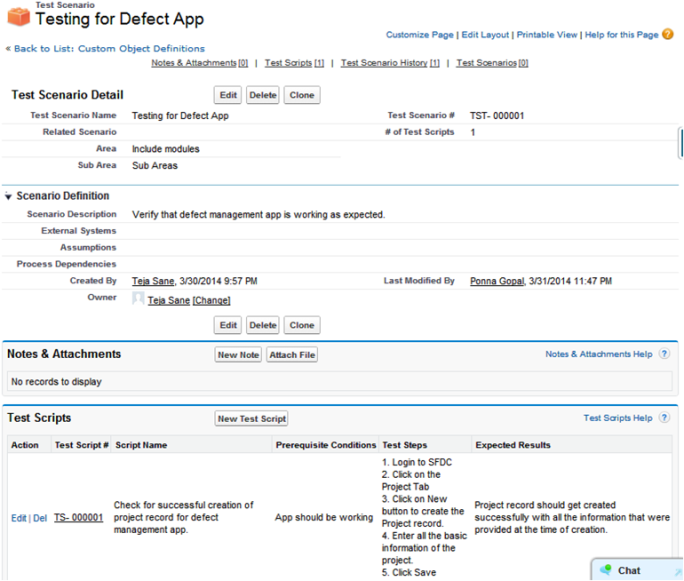The width and height of the screenshot is (684, 581).
Task: Open the Chat bubble icon
Action: [606, 569]
